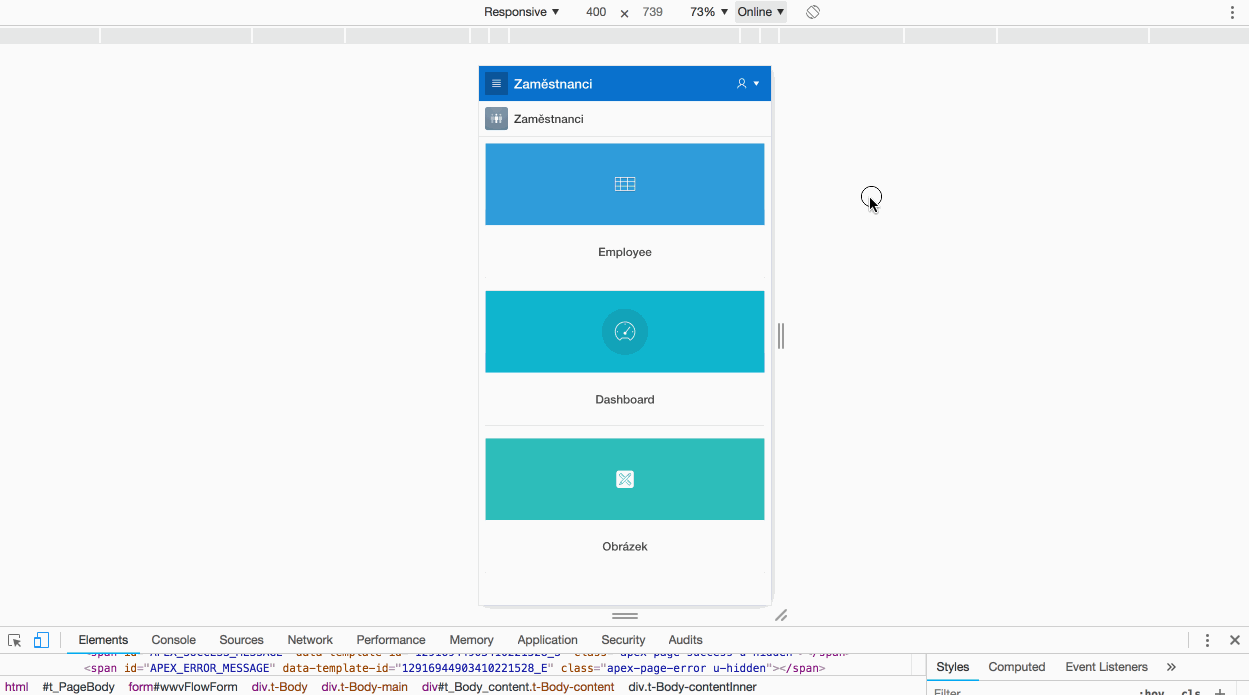Click the Obrázek card icon

click(x=625, y=480)
